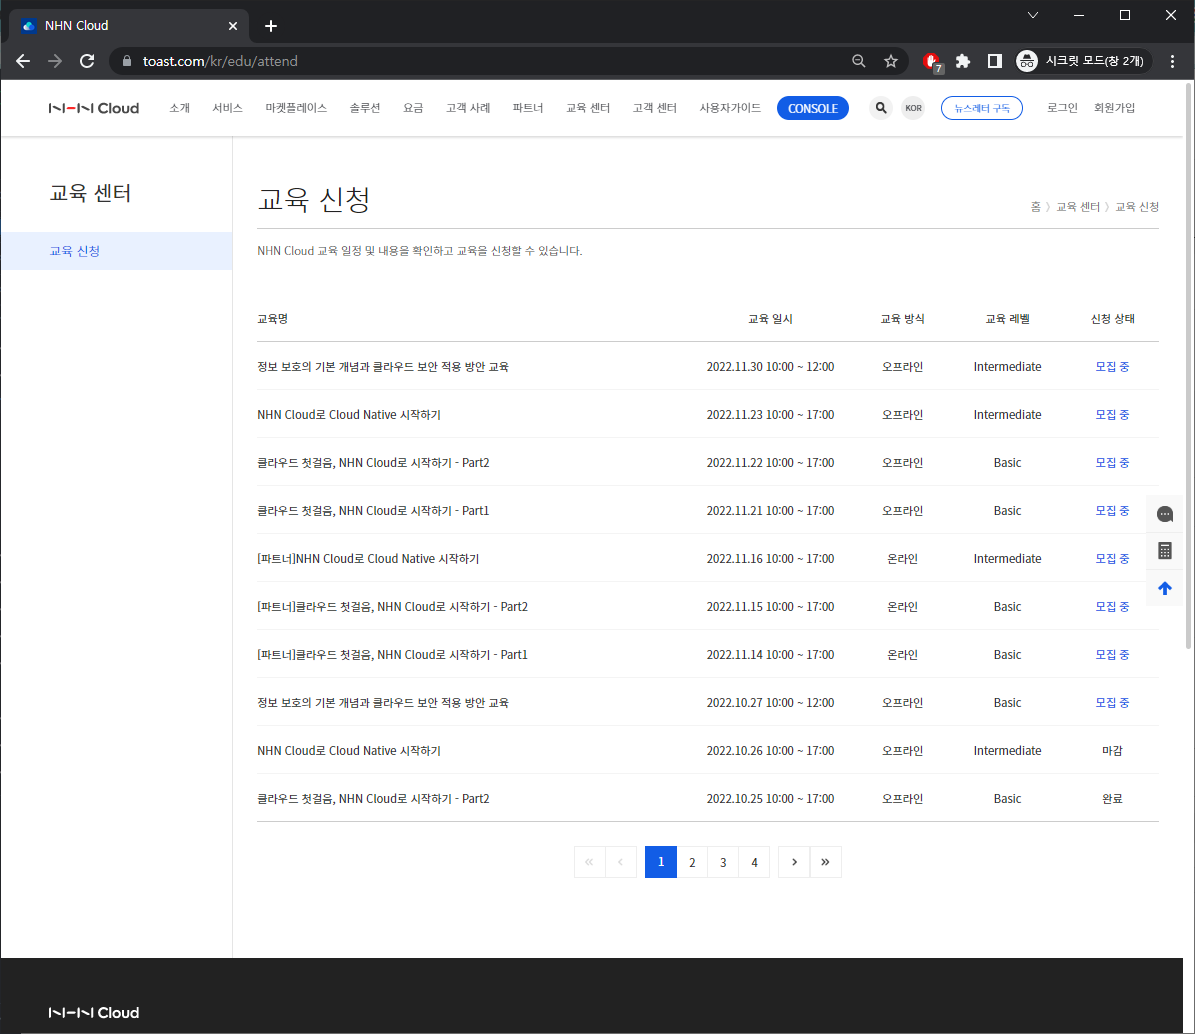Open the 사용자가이드 menu
Image resolution: width=1195 pixels, height=1034 pixels.
tap(730, 108)
